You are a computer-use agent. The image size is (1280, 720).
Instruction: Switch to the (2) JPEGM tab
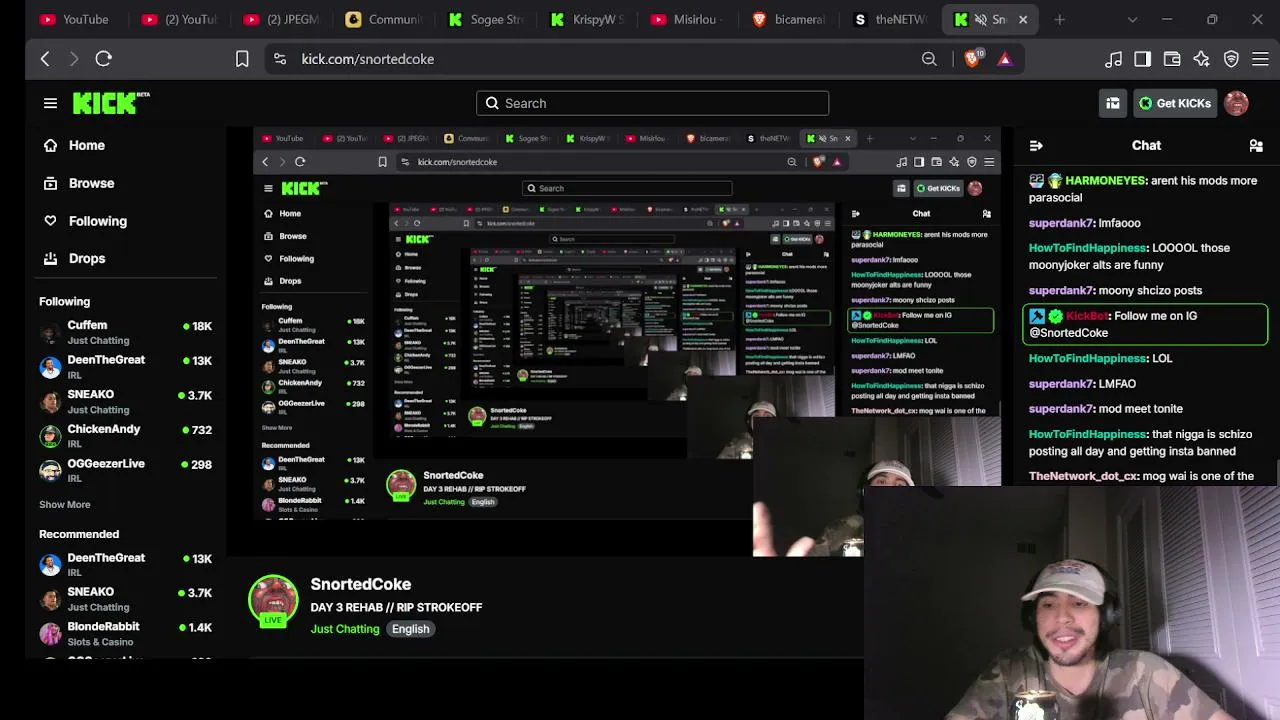click(282, 19)
